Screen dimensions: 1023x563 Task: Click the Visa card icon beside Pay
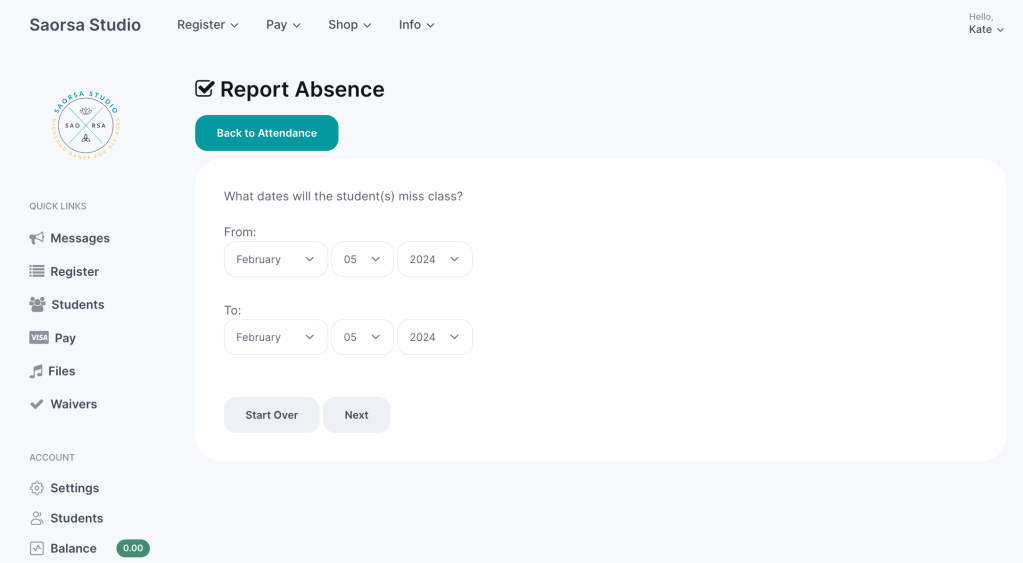39,337
